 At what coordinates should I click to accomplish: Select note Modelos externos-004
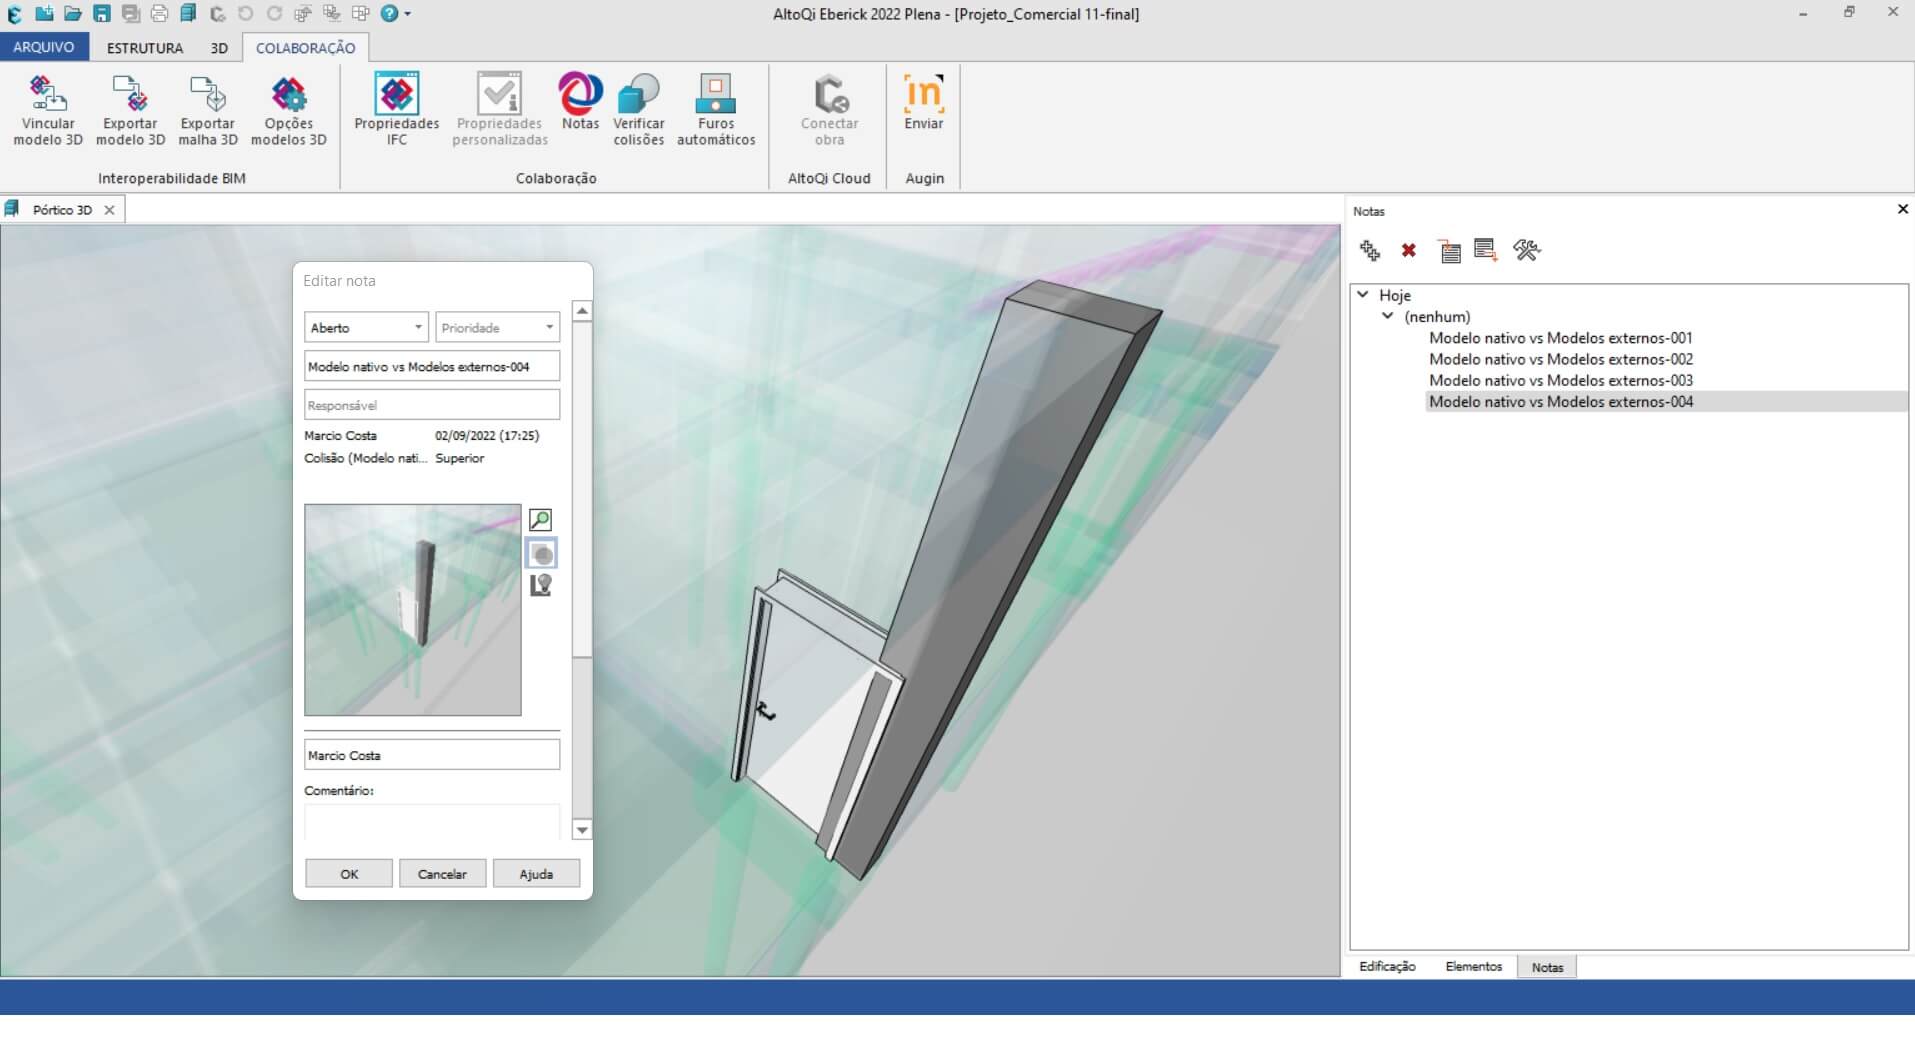[x=1560, y=402]
